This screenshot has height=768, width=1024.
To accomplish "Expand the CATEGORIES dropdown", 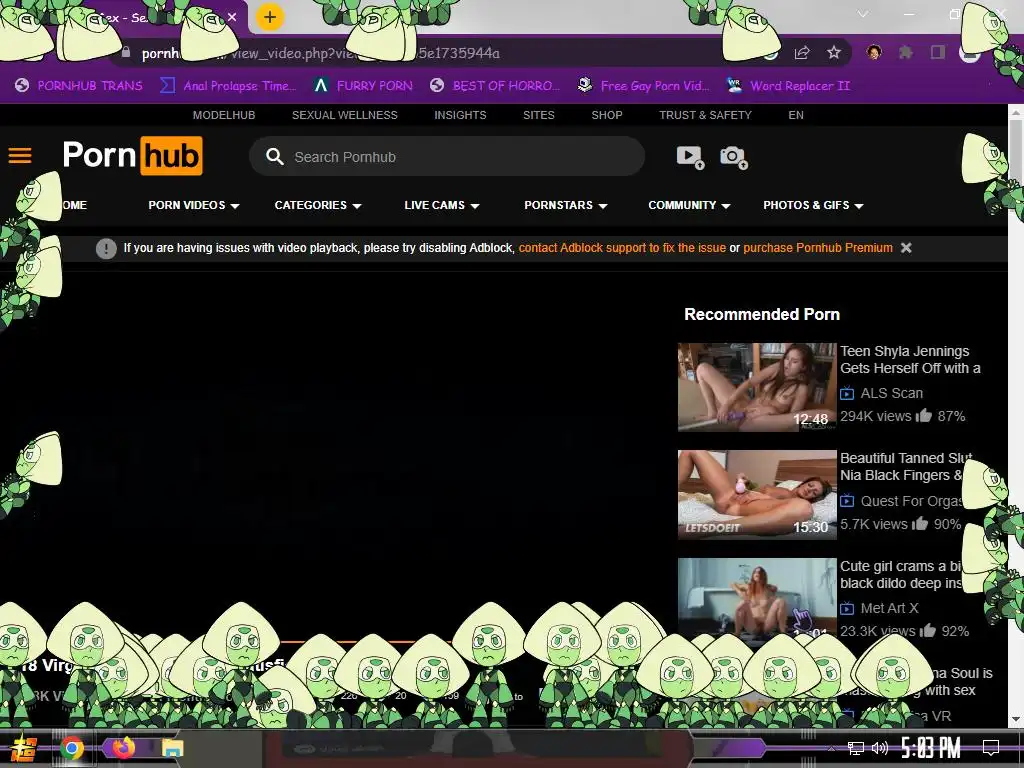I will click(x=318, y=205).
